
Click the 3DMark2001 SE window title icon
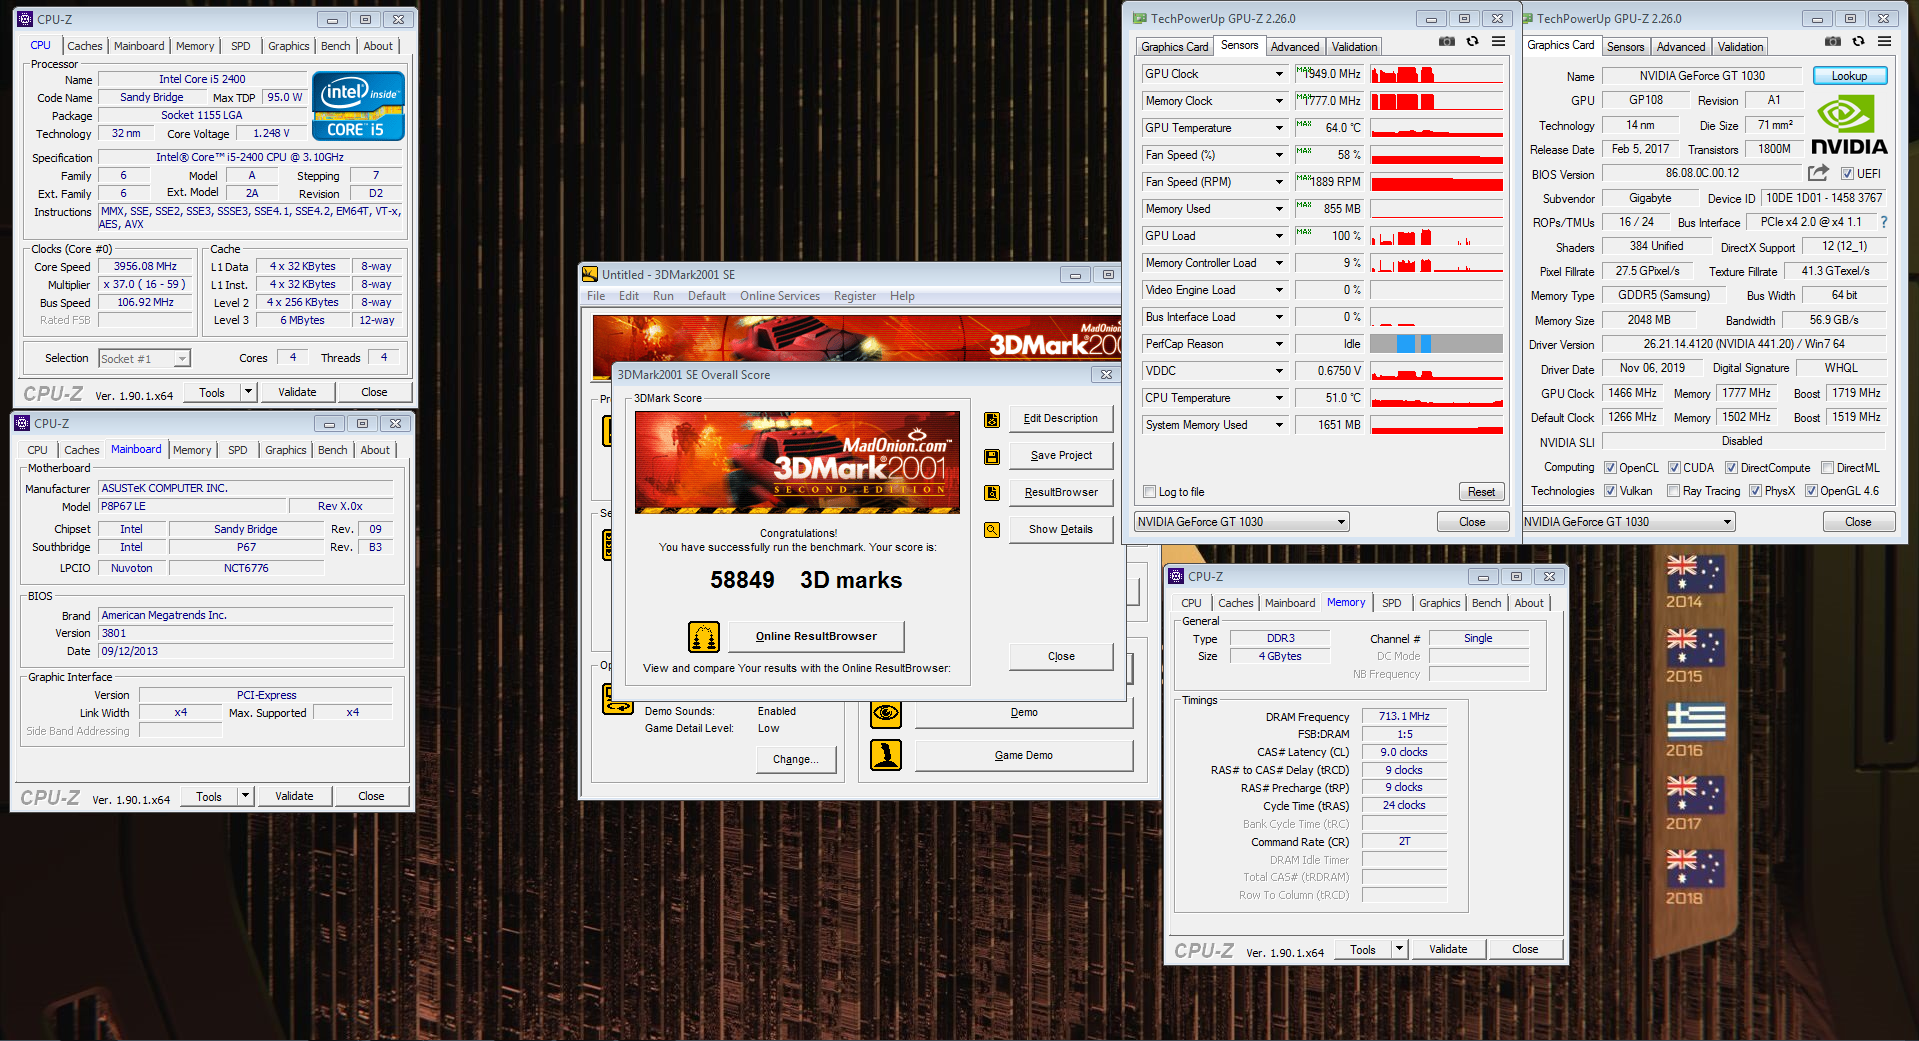tap(590, 274)
